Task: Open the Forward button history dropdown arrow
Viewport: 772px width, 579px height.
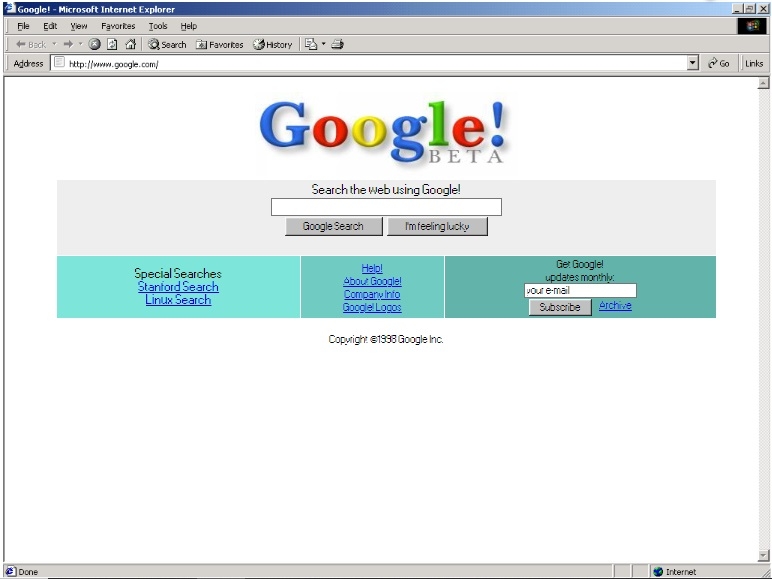Action: click(81, 44)
